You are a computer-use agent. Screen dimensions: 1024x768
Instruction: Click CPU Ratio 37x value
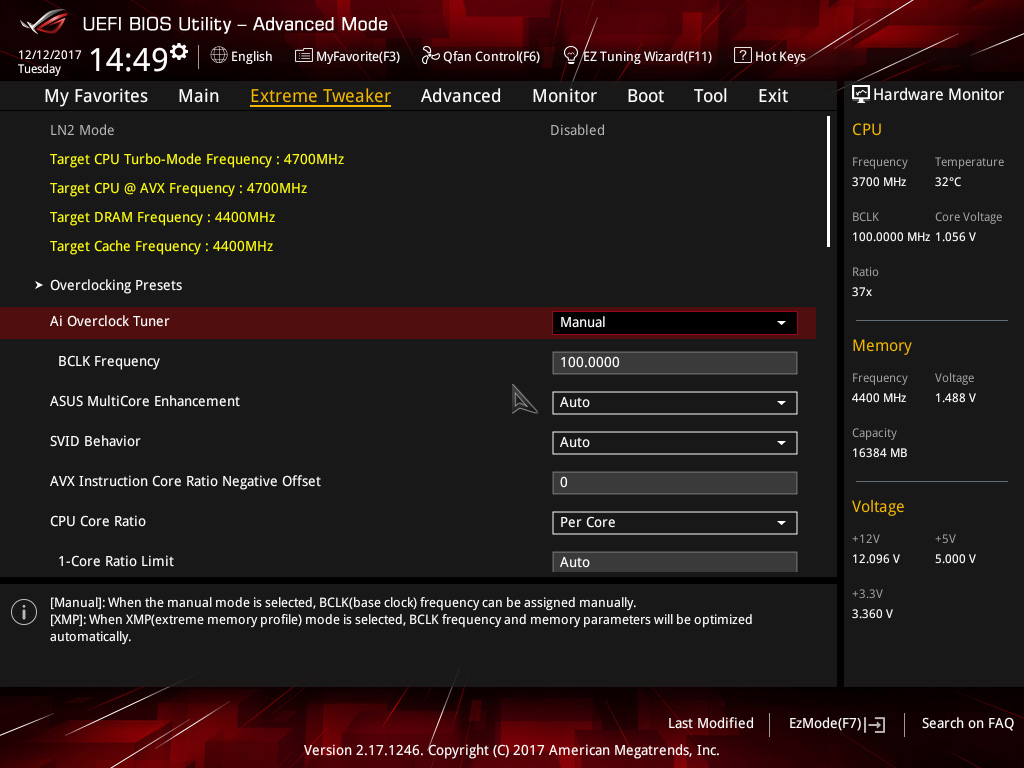click(x=861, y=292)
